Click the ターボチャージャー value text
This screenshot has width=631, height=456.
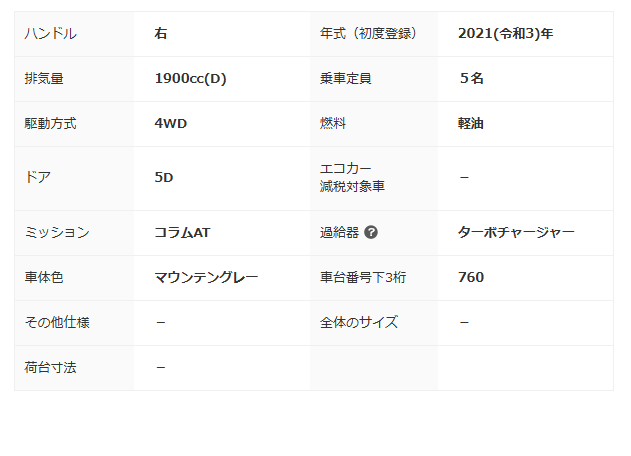pyautogui.click(x=516, y=233)
